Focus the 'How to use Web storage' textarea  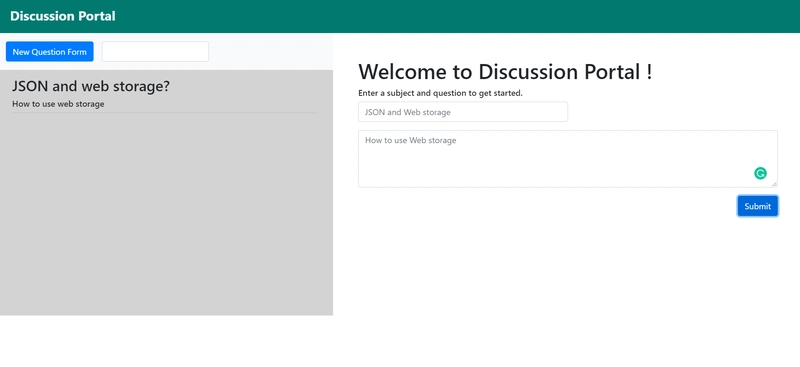[x=568, y=159]
